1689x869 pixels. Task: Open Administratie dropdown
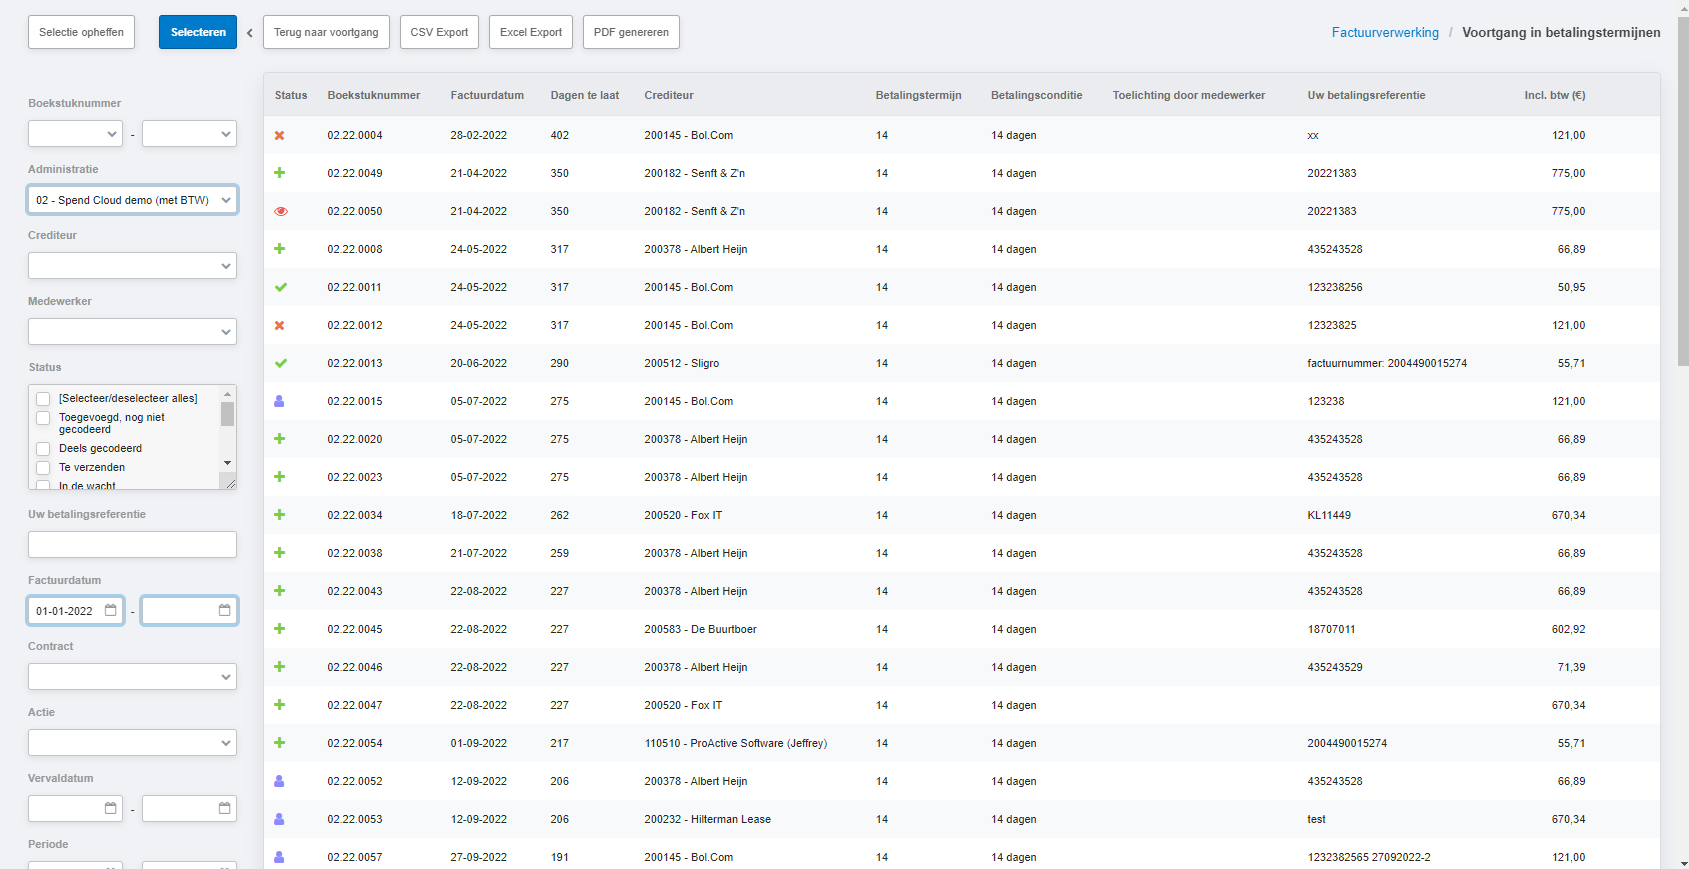(x=132, y=200)
